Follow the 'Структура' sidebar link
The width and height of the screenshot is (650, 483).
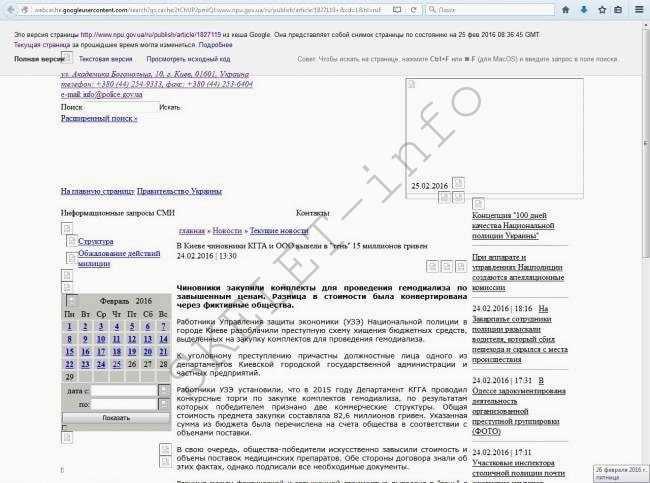[96, 242]
